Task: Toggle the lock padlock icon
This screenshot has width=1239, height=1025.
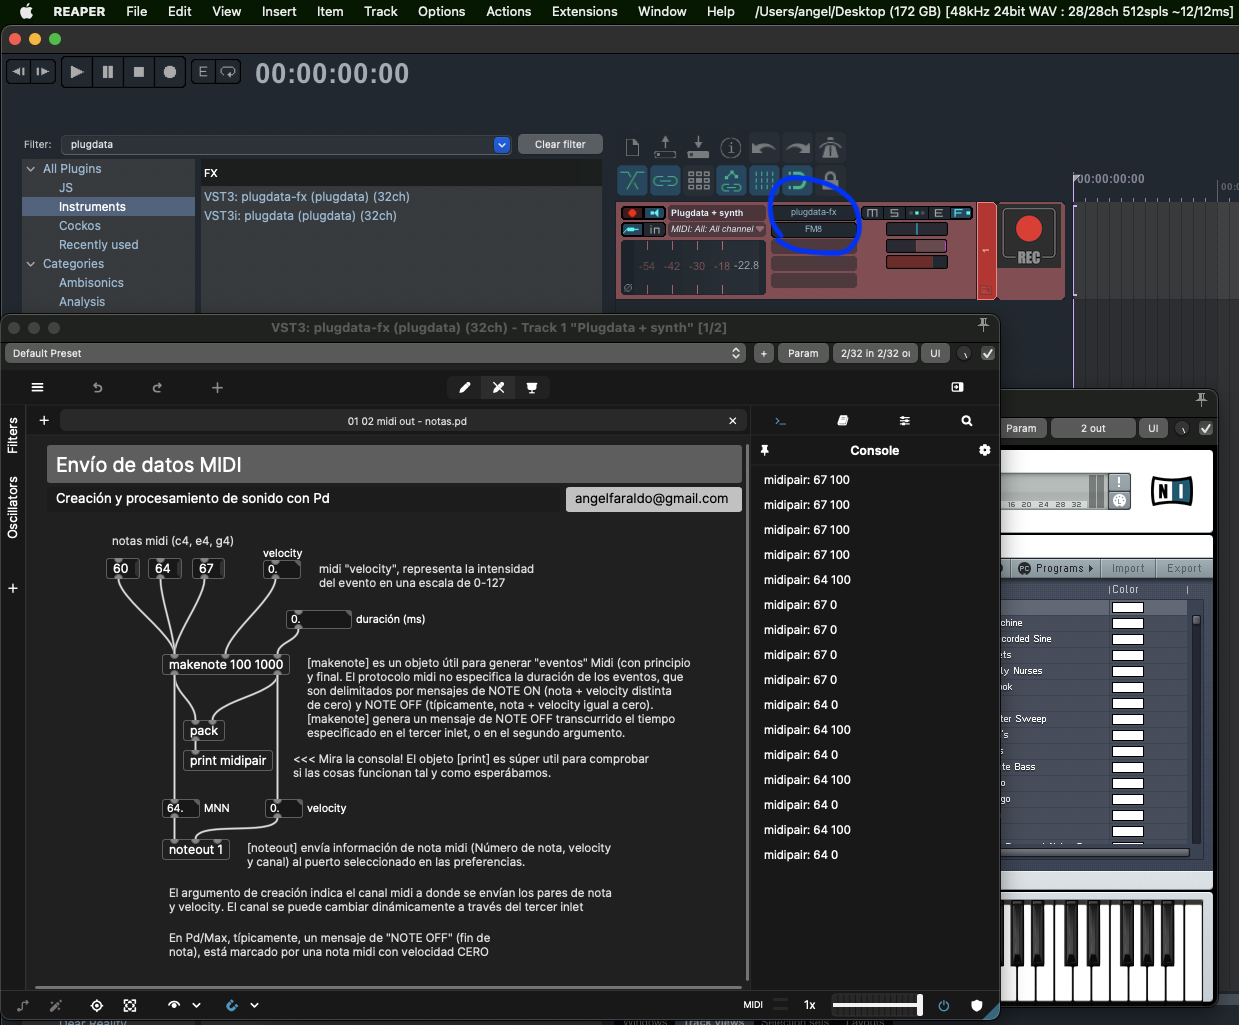Action: (830, 181)
